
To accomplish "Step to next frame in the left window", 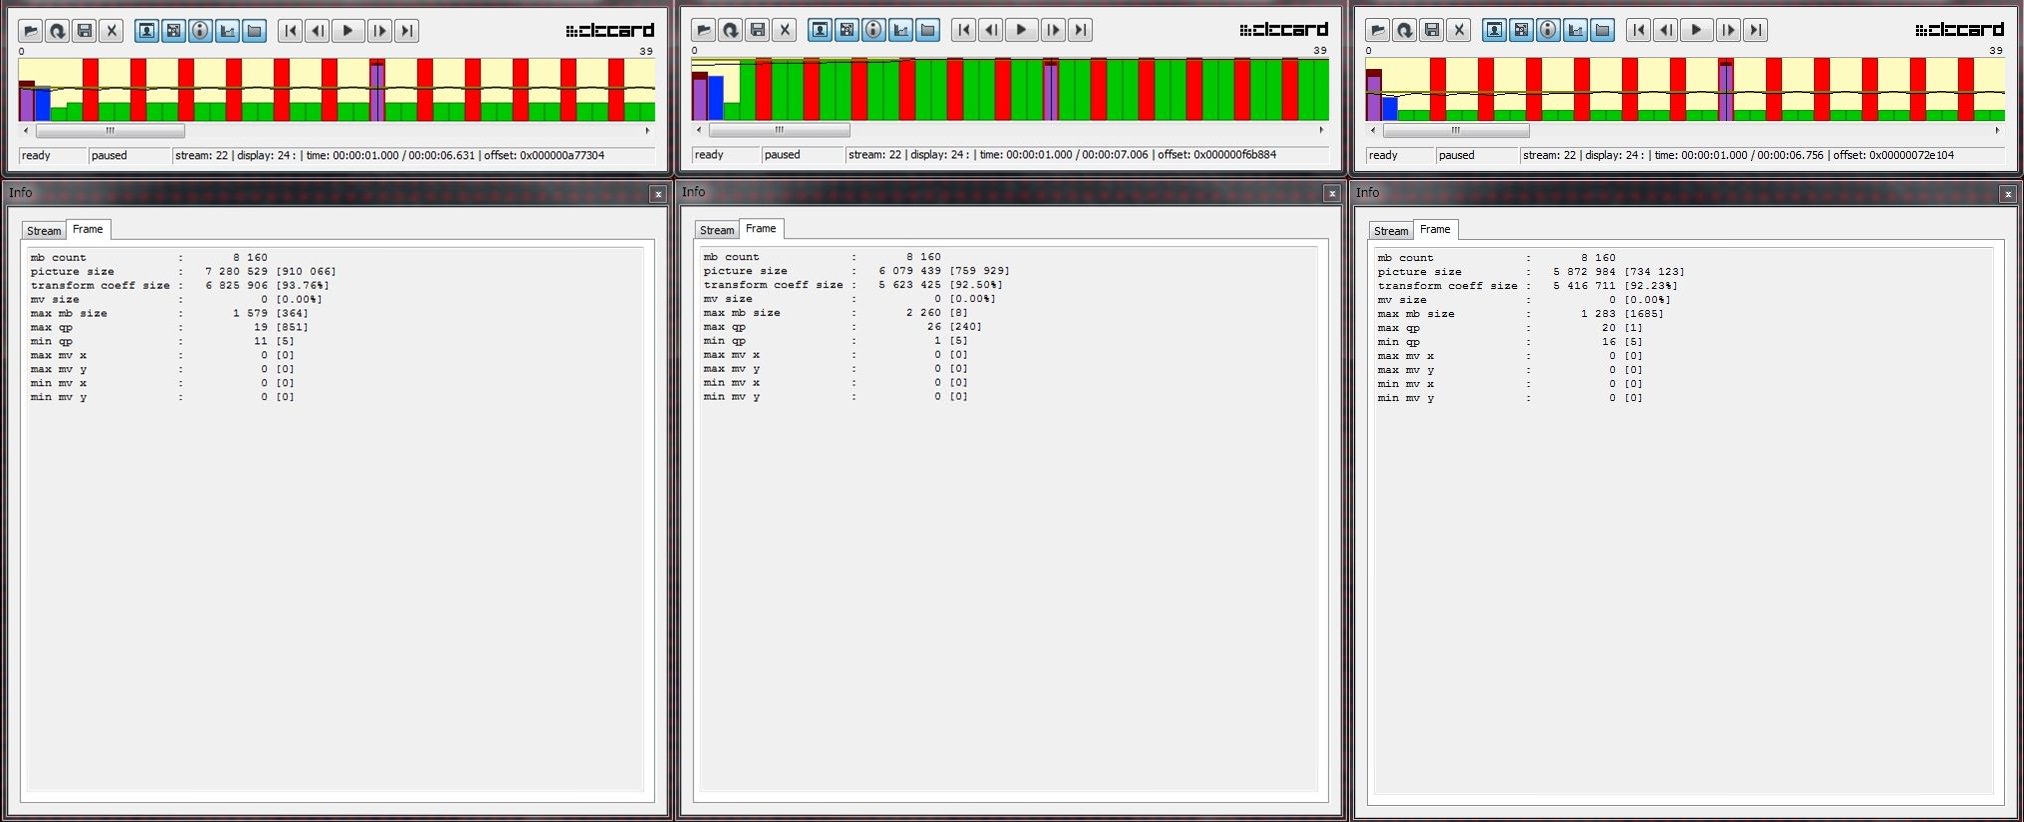I will coord(379,31).
